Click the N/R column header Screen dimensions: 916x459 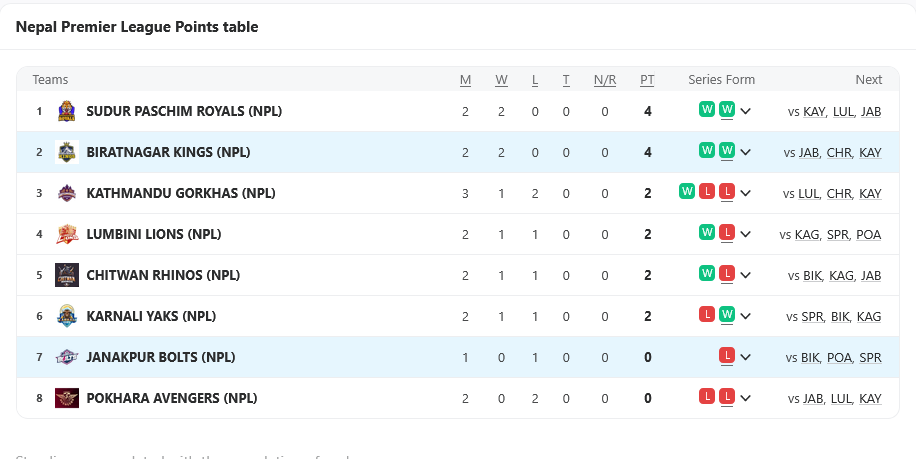(605, 80)
